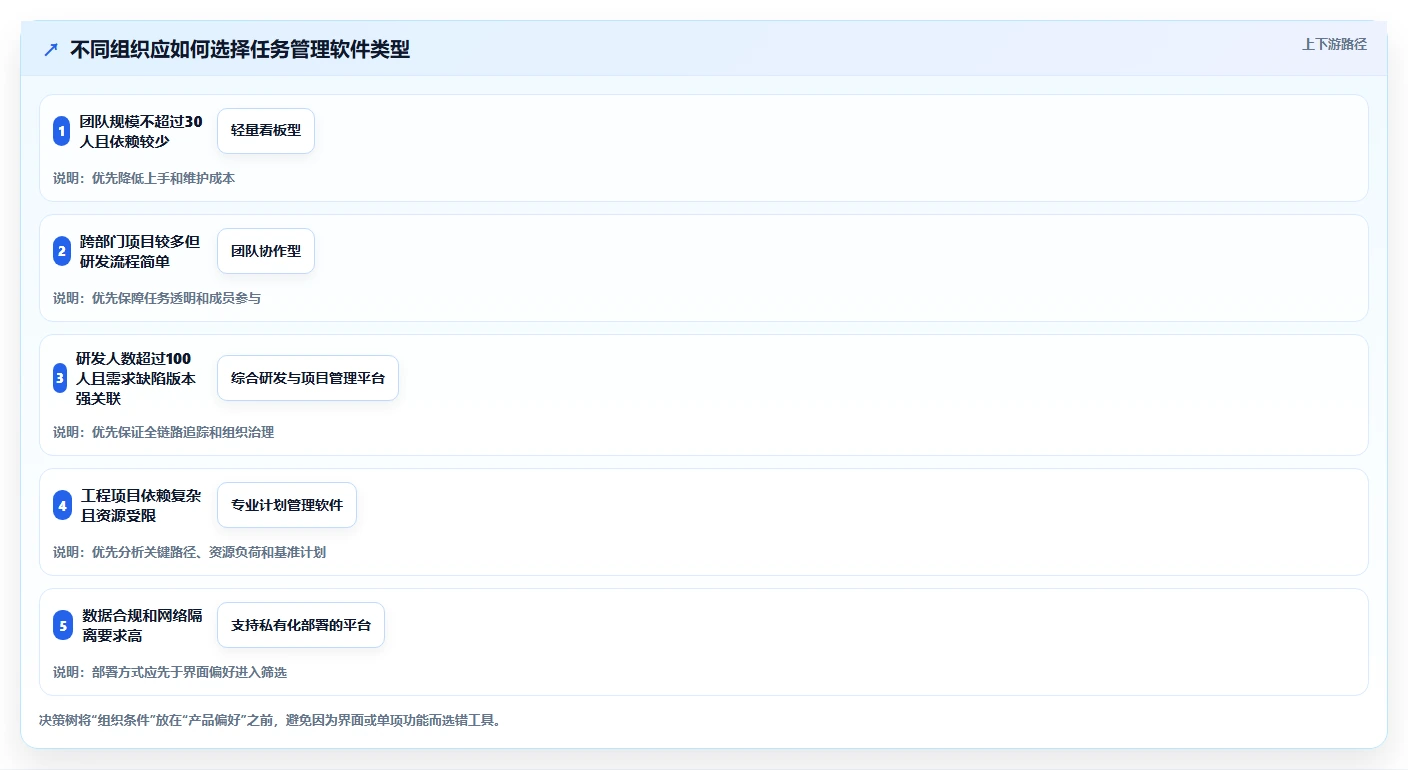The height and width of the screenshot is (770, 1408).
Task: Click note 部署方式应先于界面偏好进入筛选
Action: tap(189, 672)
